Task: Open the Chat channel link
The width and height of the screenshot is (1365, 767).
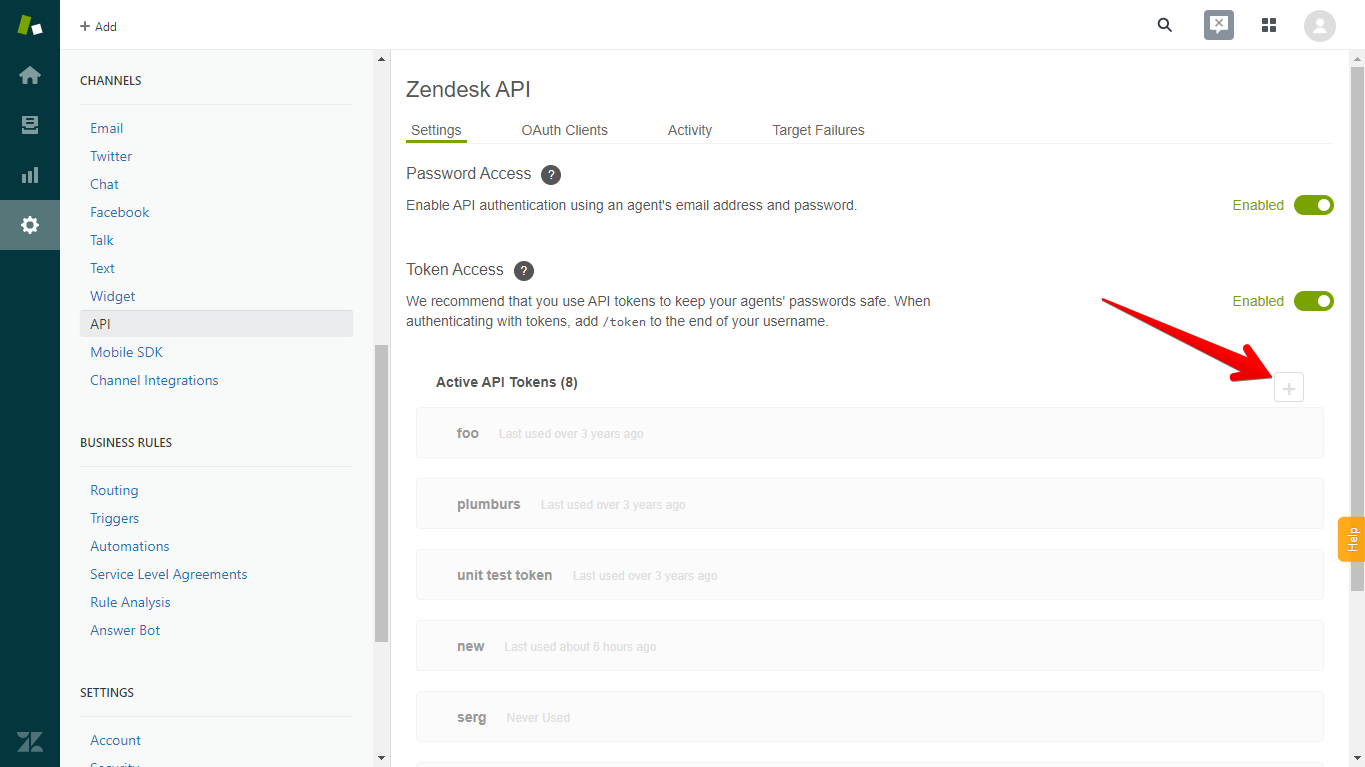Action: 104,184
